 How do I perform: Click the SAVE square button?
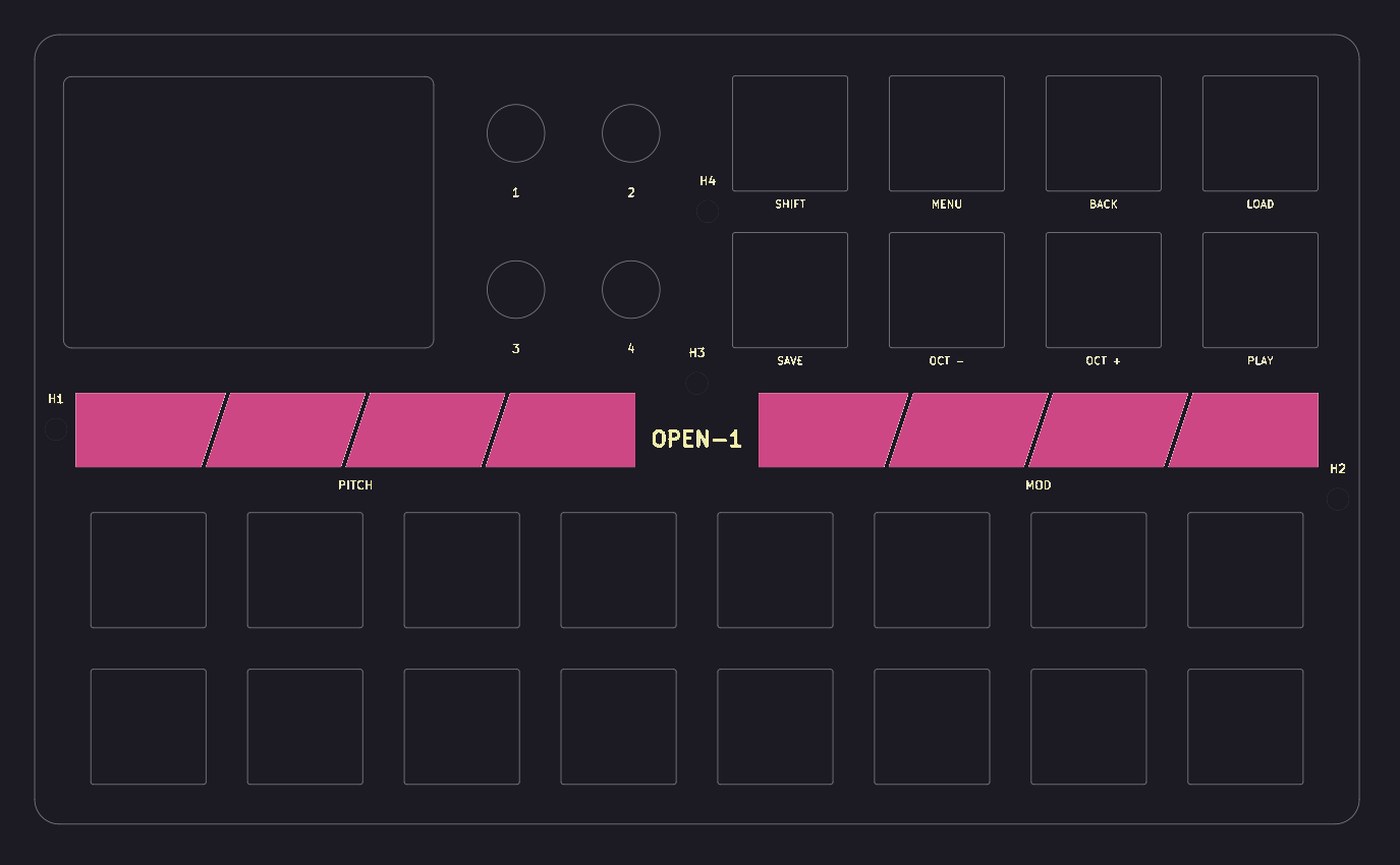pyautogui.click(x=790, y=290)
